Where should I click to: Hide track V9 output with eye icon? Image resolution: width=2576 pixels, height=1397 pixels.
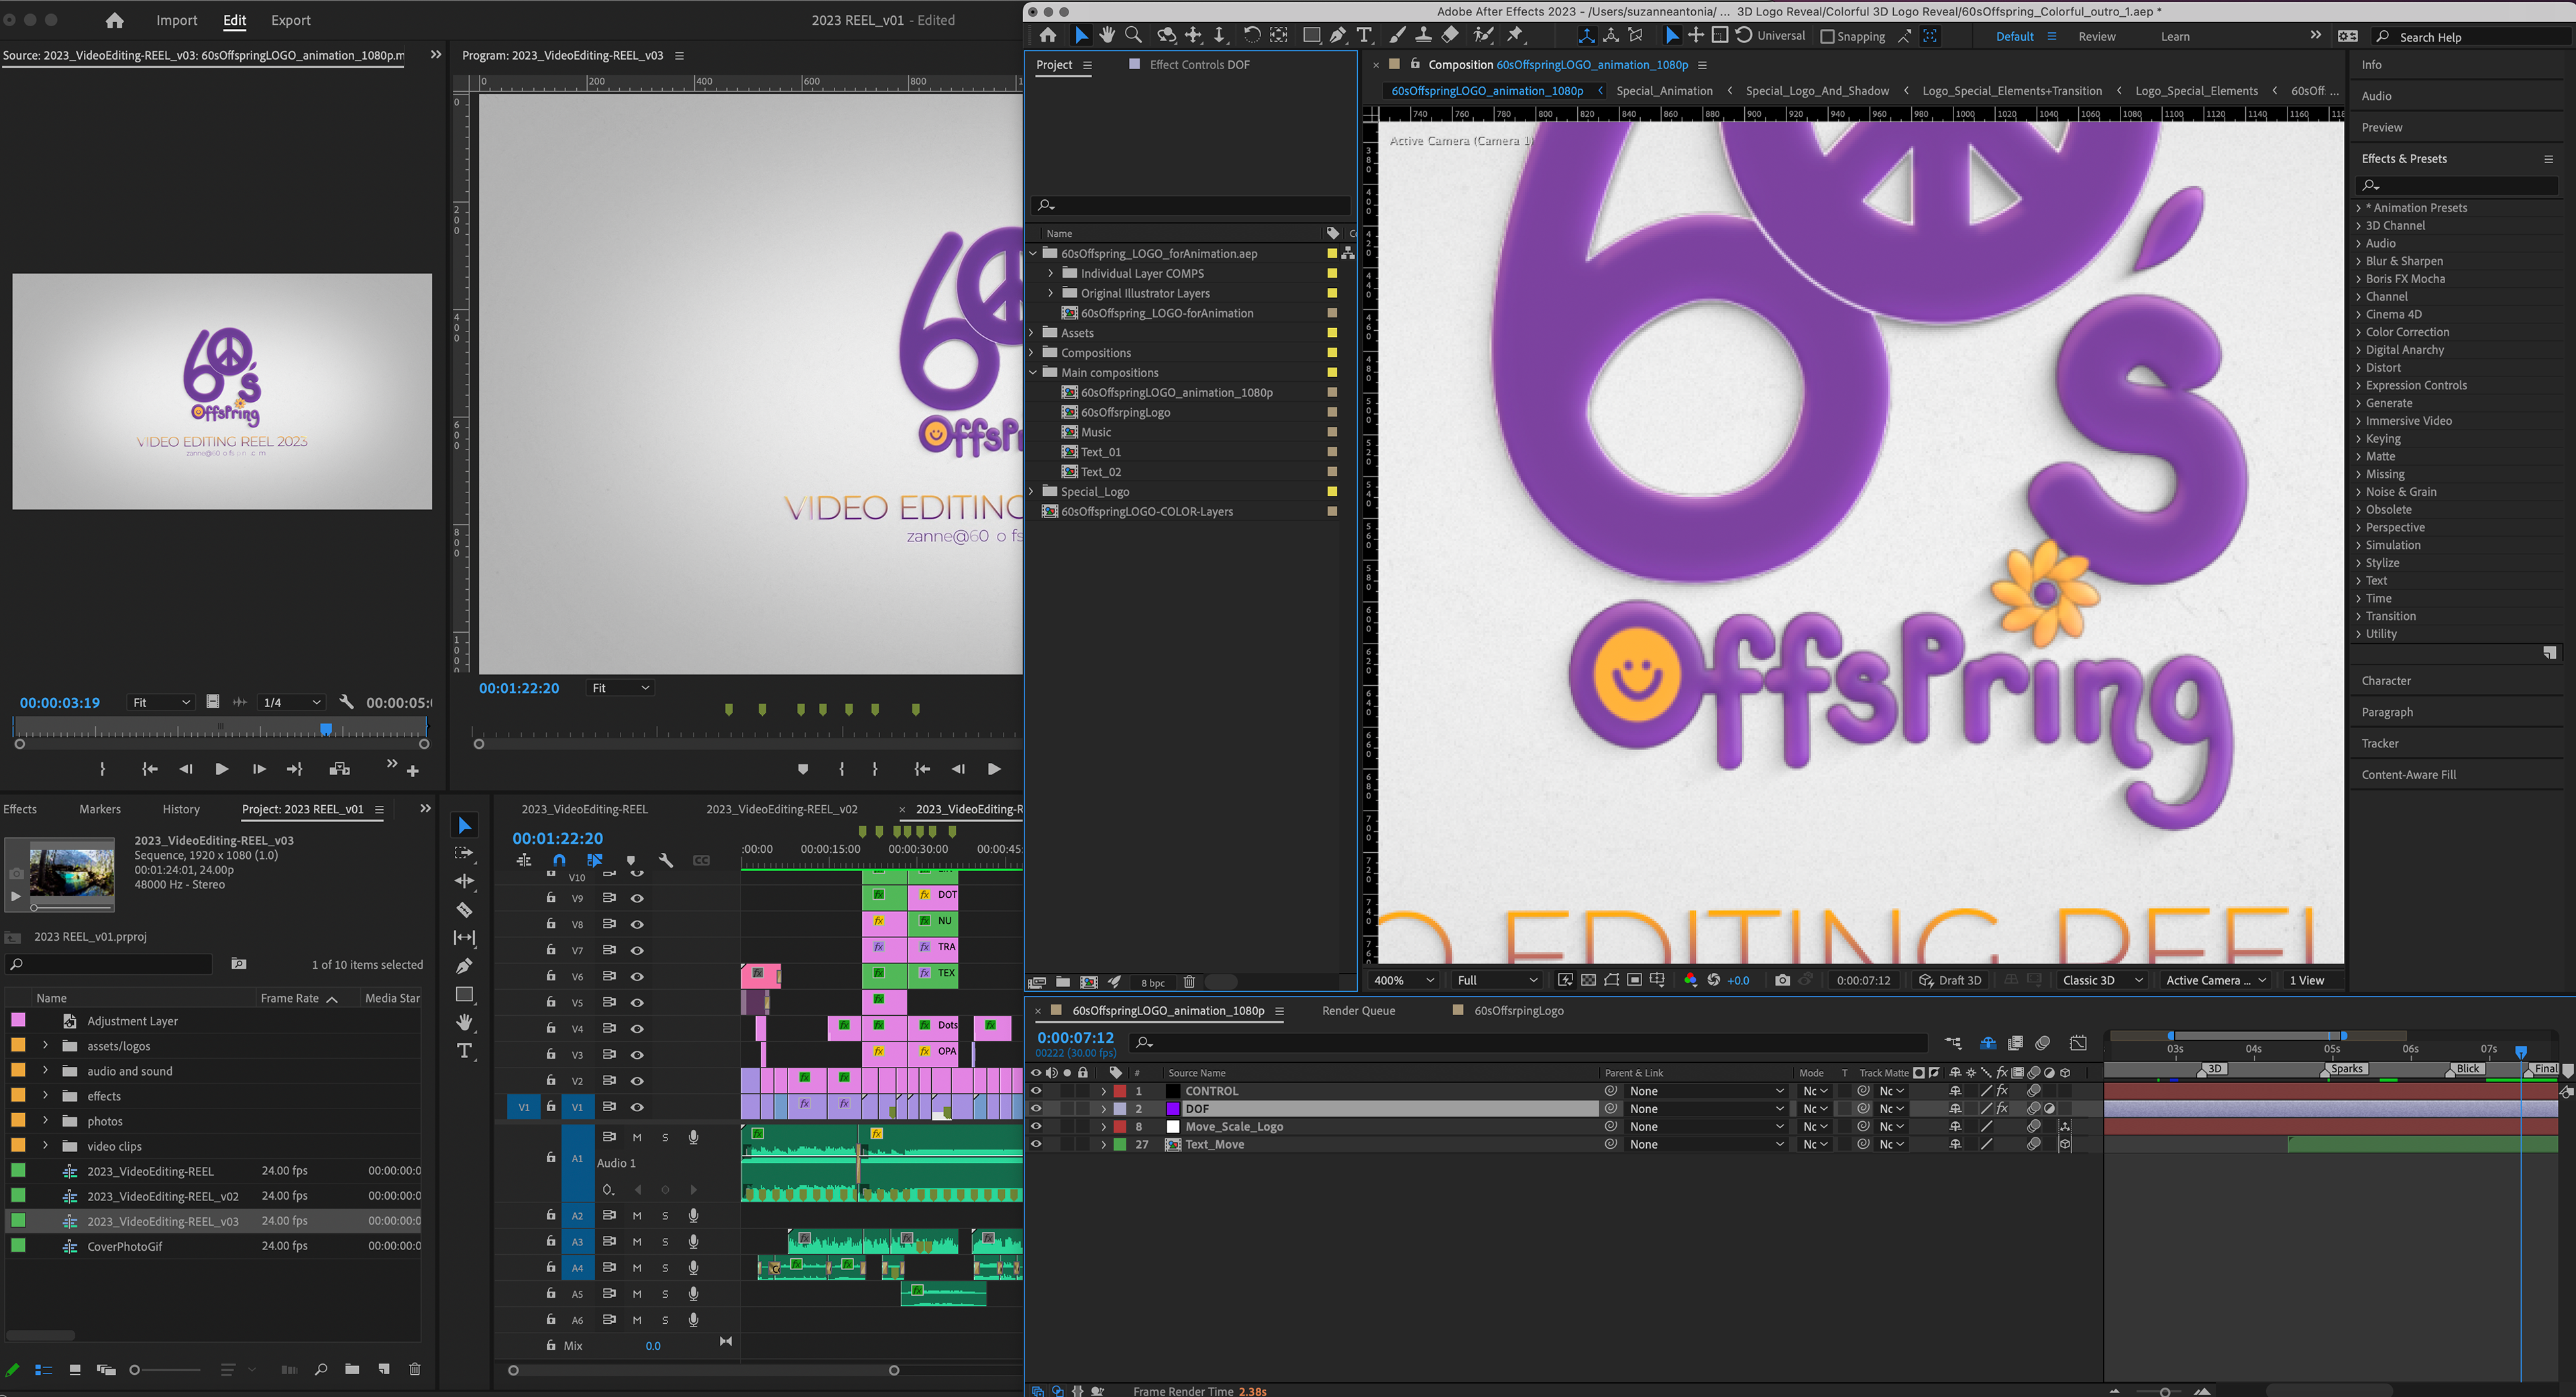(637, 898)
